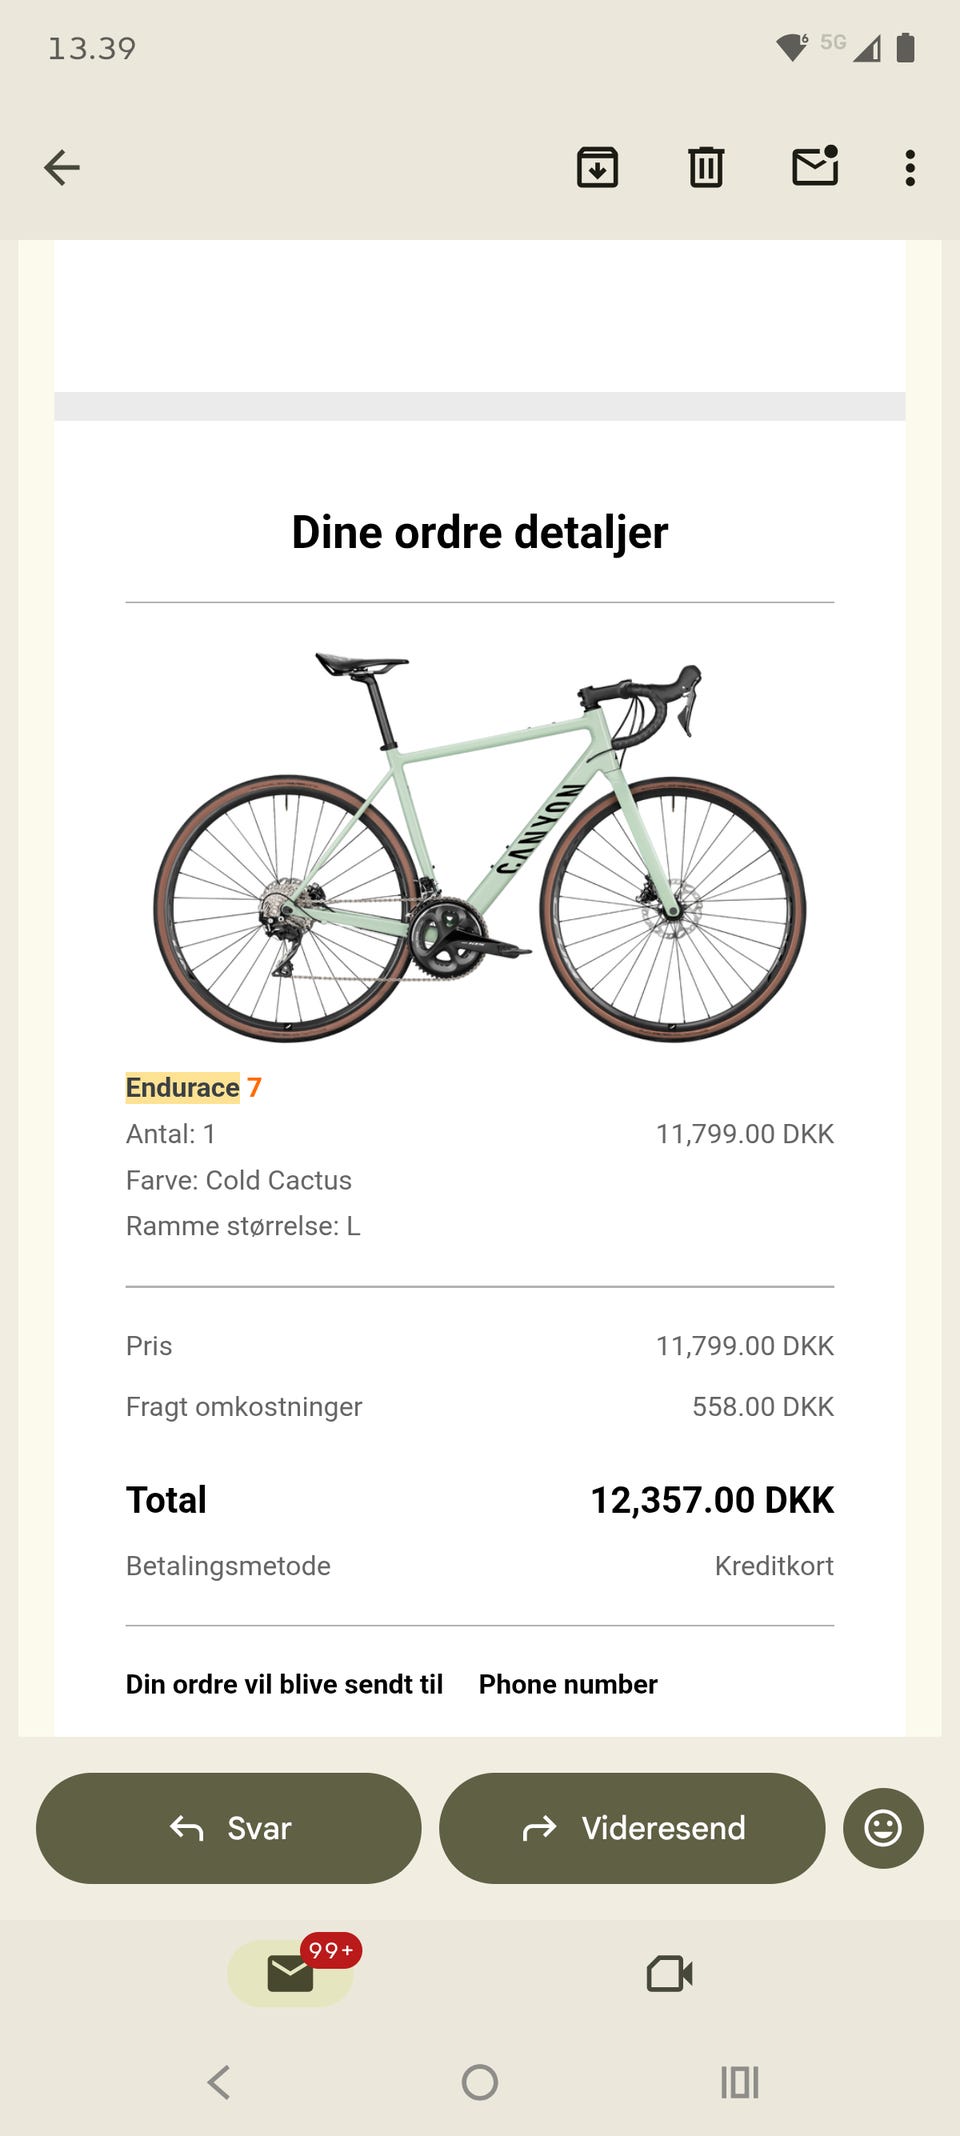Tap the battery icon in status bar
The height and width of the screenshot is (2136, 960).
pos(905,47)
